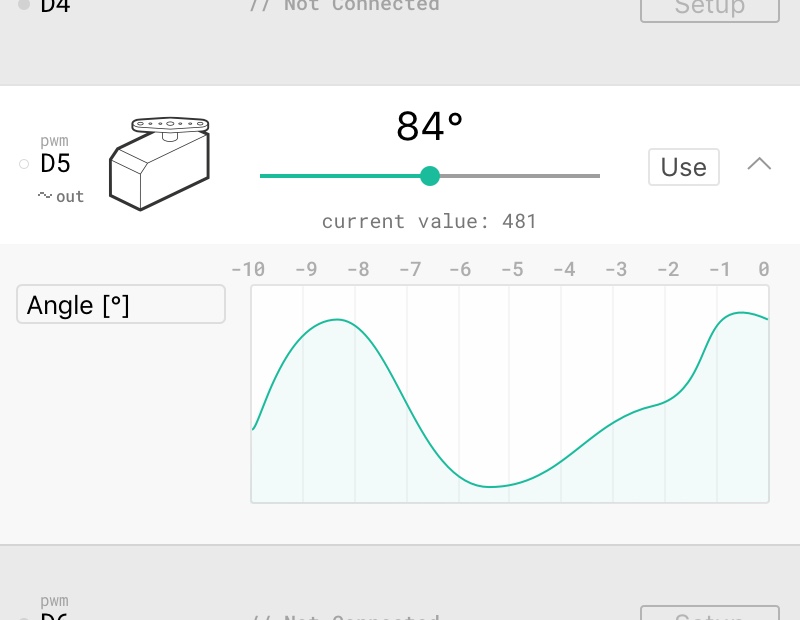The width and height of the screenshot is (800, 620).
Task: Click the D4 status dot
Action: 24,5
